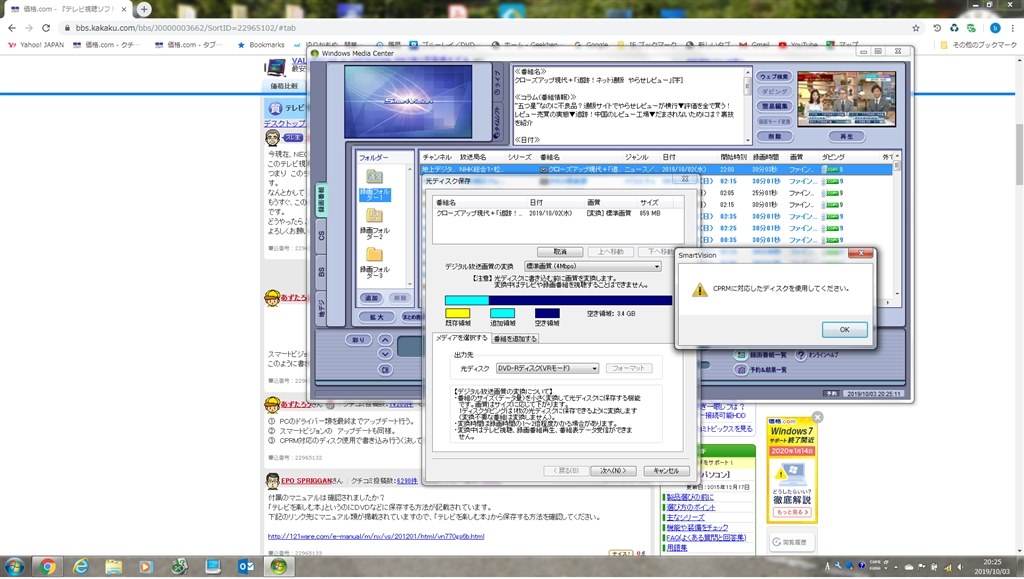Select the 録画フォルダー3 folder icon
1024x579 pixels.
click(374, 255)
